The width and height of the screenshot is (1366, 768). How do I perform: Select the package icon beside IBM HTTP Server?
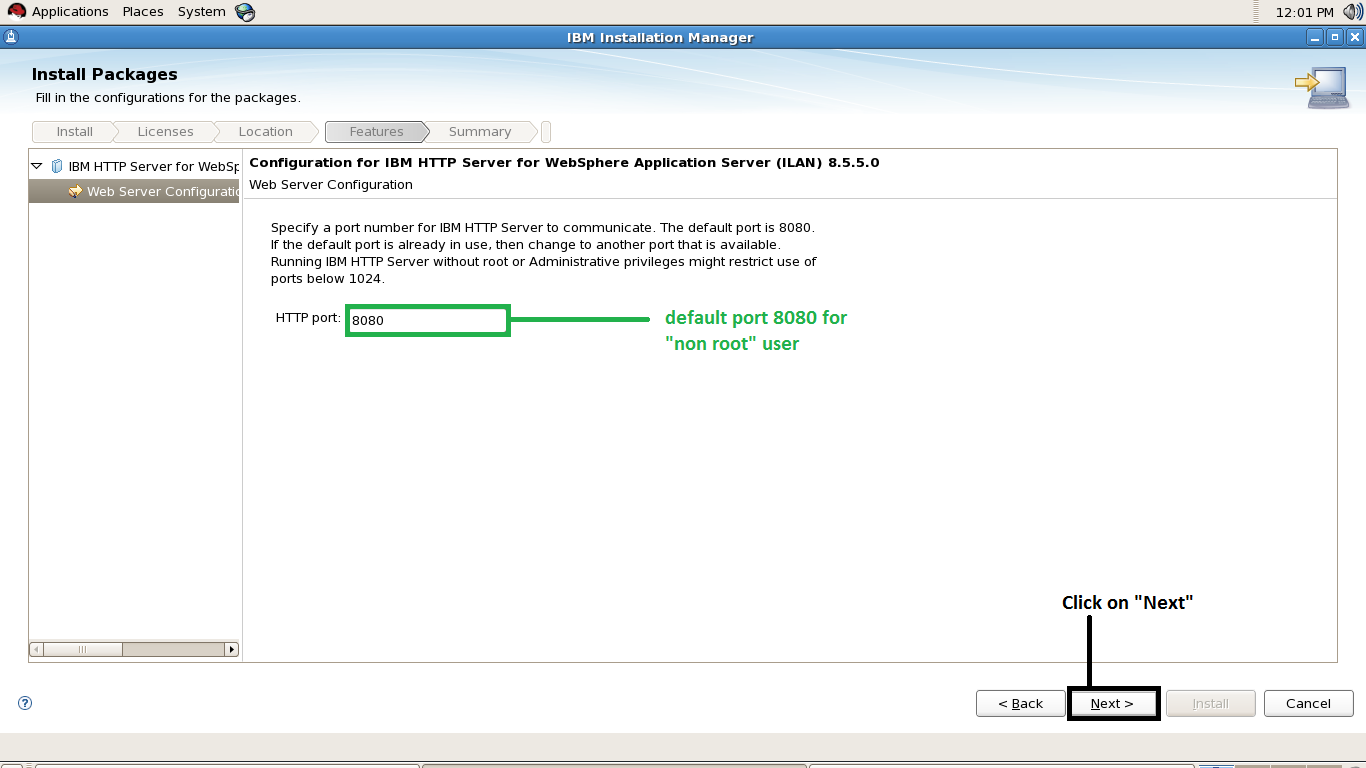(58, 166)
